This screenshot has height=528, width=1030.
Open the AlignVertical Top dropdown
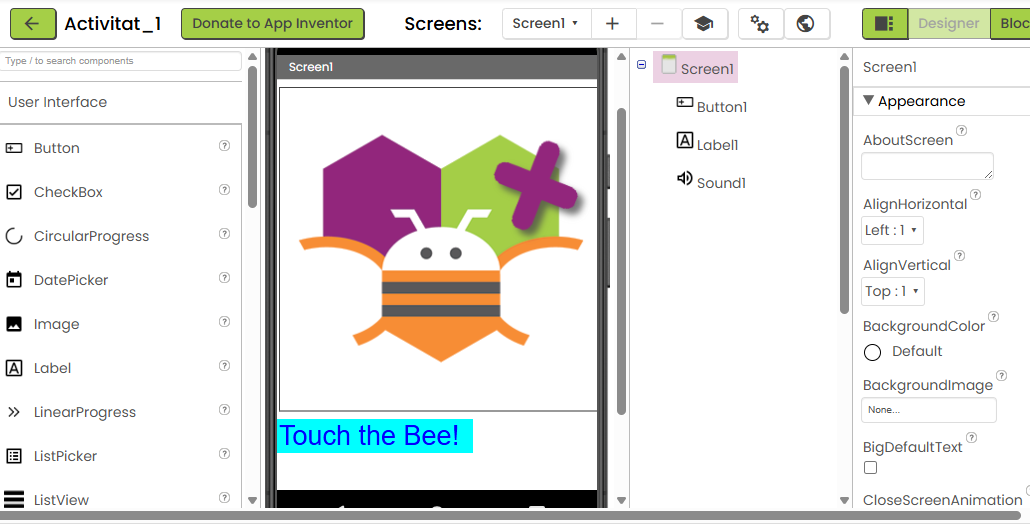pyautogui.click(x=892, y=292)
